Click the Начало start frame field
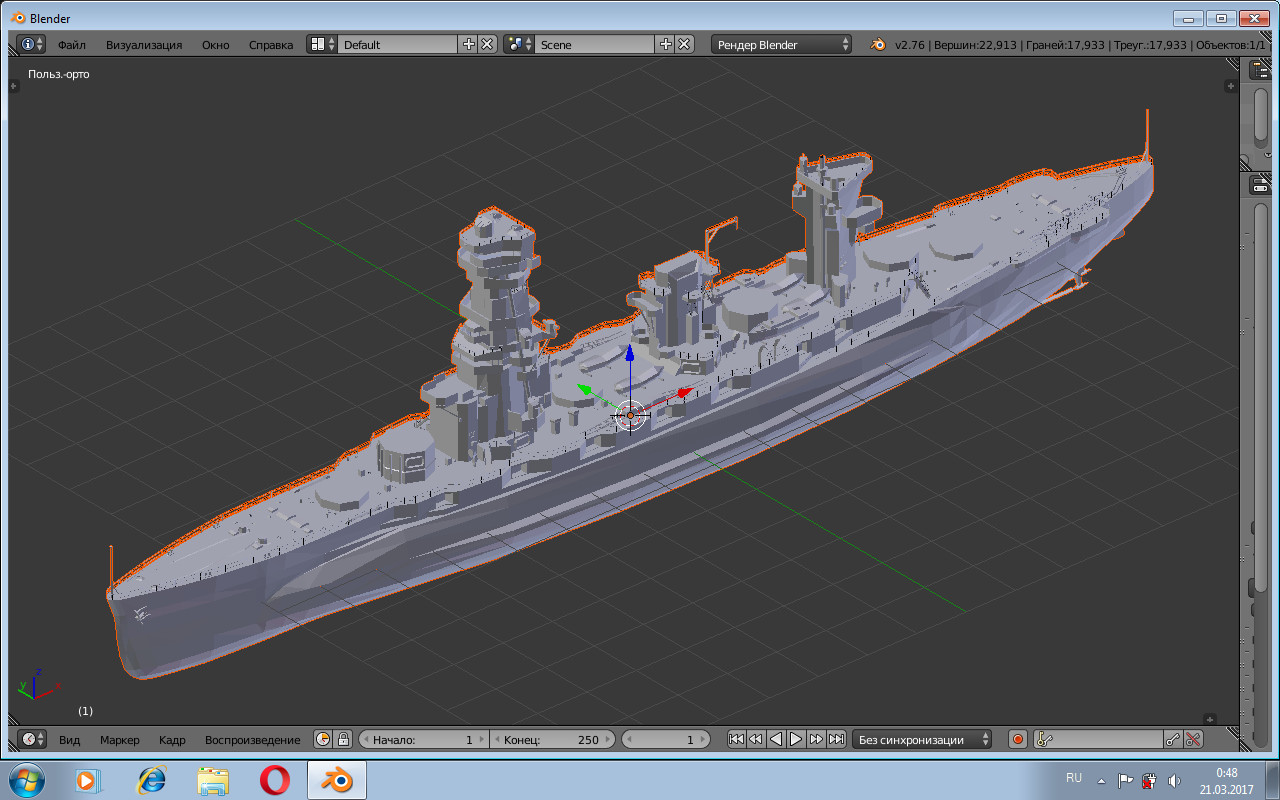Screen dimensions: 1280x800 coord(424,739)
